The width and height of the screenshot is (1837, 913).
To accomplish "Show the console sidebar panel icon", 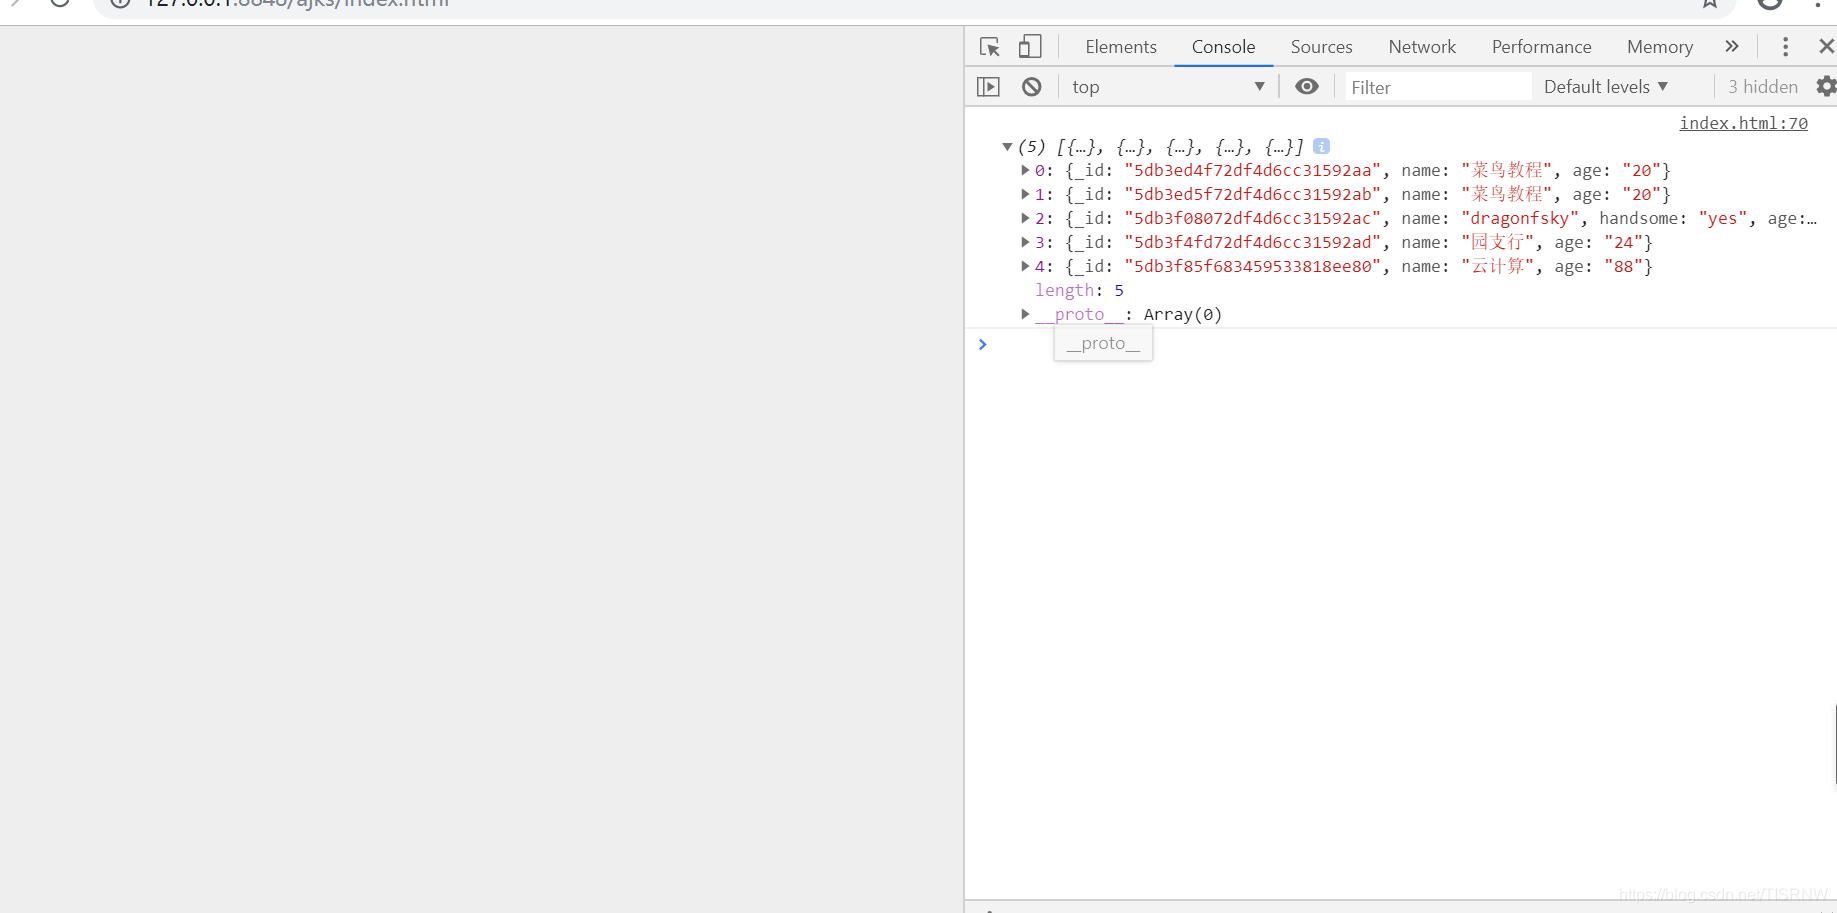I will [988, 87].
